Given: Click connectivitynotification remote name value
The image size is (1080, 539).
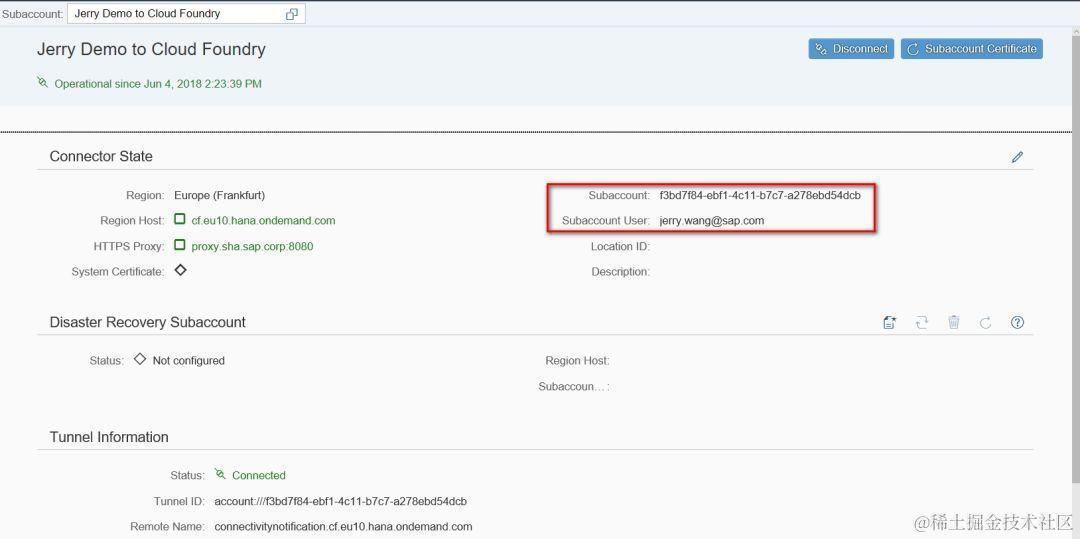Looking at the screenshot, I should (x=343, y=527).
